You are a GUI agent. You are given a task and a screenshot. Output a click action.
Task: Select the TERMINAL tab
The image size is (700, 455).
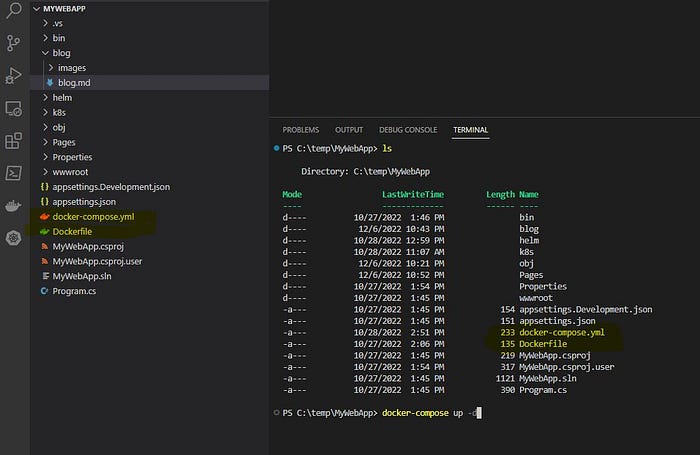coord(471,130)
